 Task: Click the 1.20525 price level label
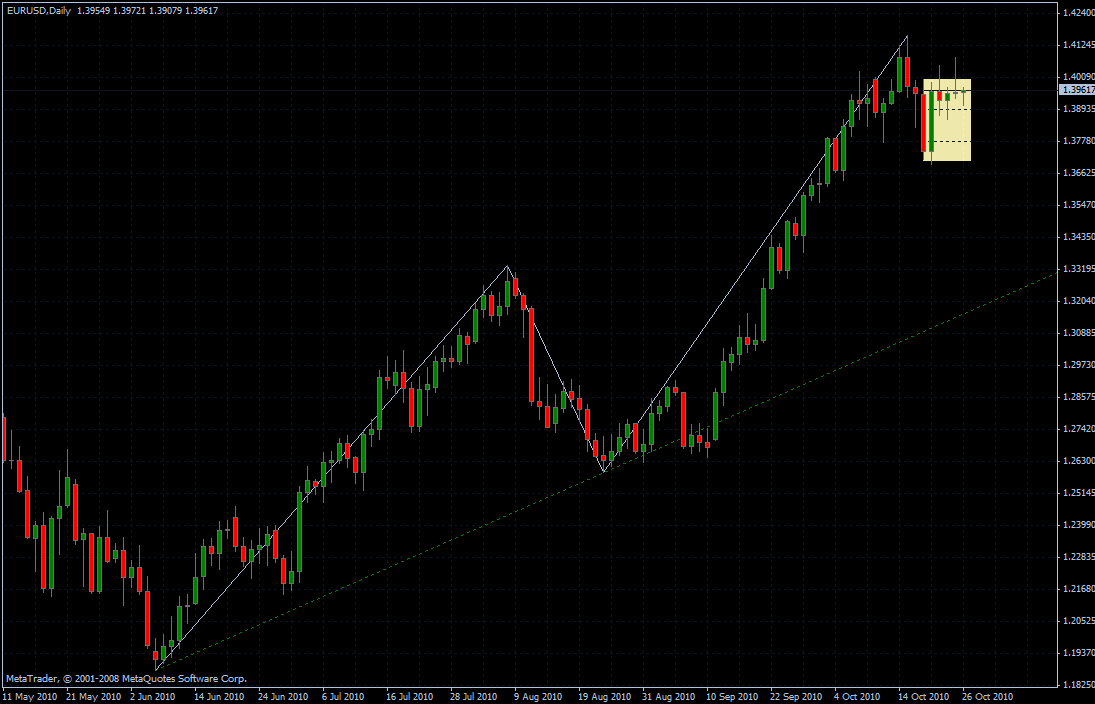pos(1078,621)
